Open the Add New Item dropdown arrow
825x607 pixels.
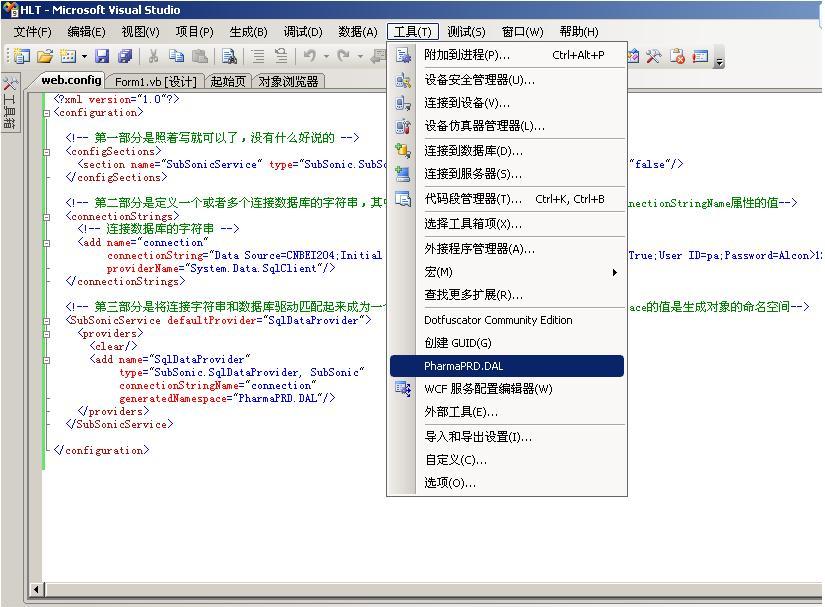coord(84,56)
